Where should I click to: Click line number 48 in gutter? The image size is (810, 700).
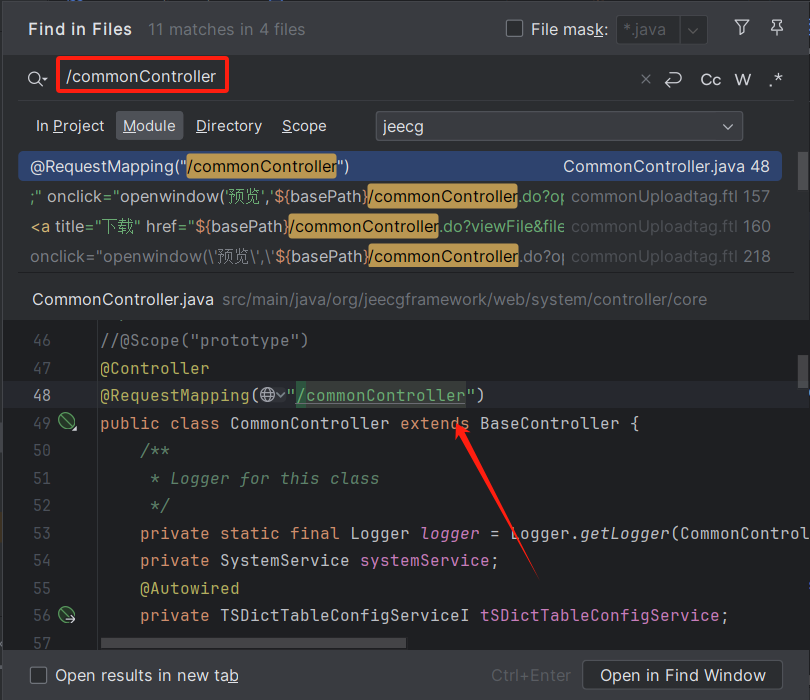point(42,396)
